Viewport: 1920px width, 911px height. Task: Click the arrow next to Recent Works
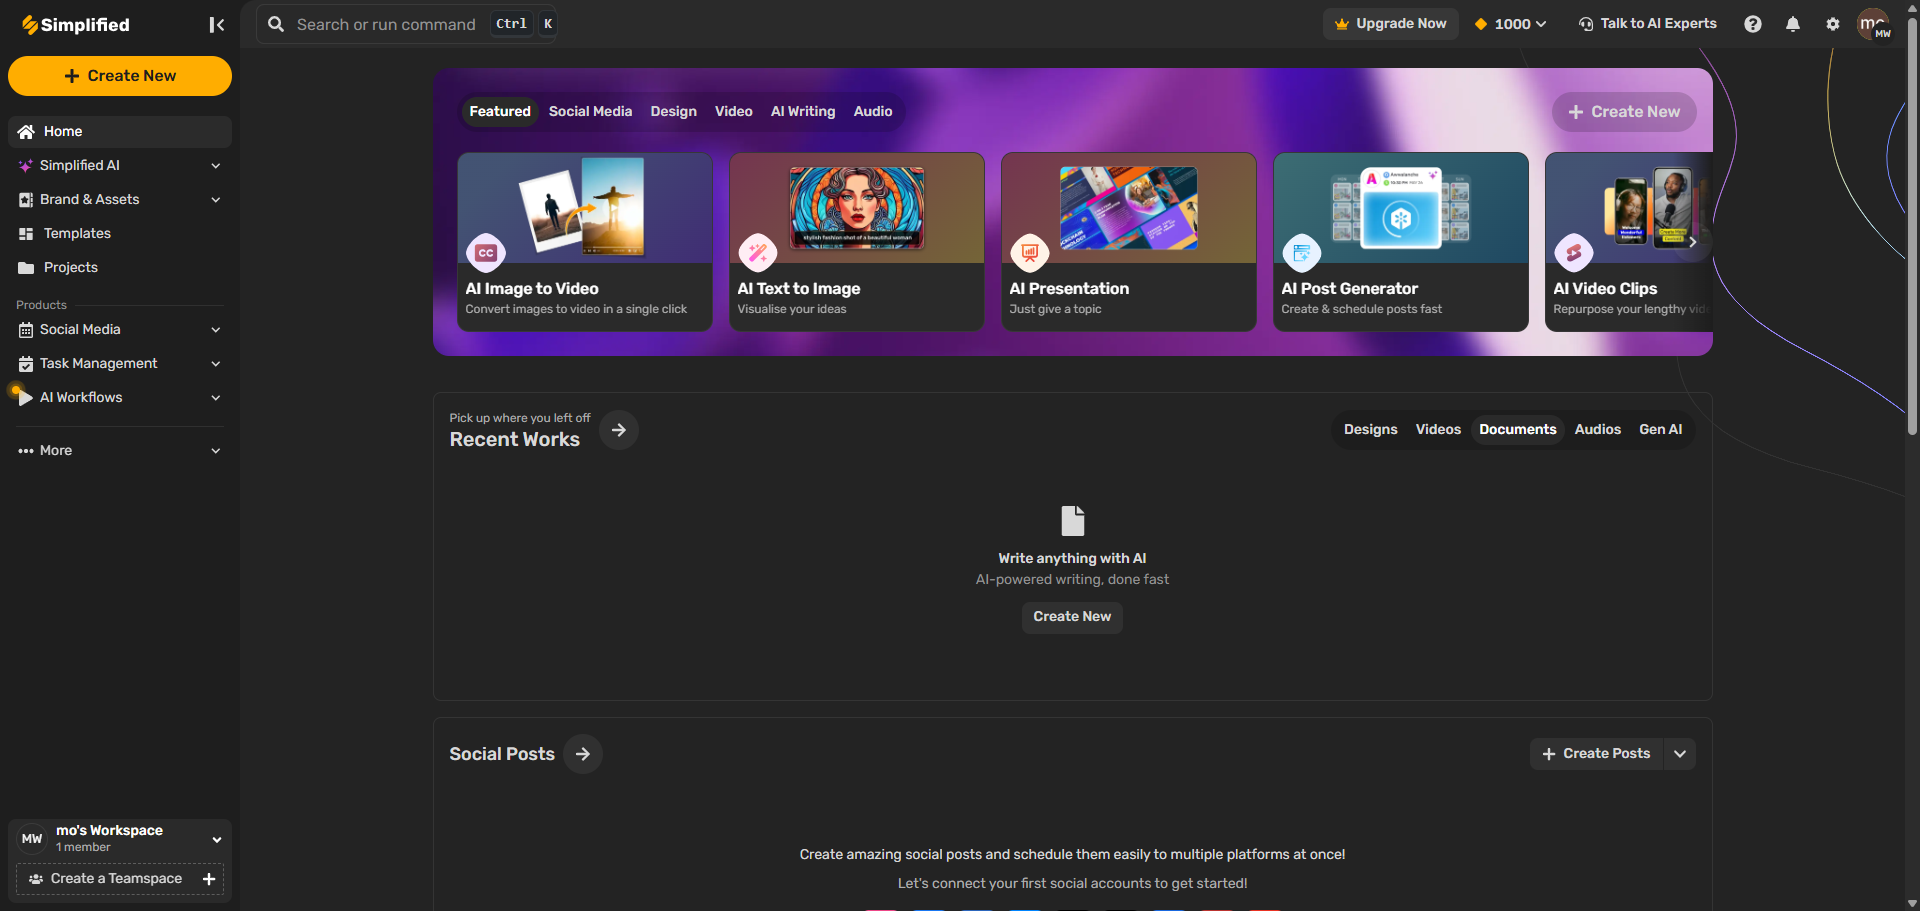coord(619,430)
